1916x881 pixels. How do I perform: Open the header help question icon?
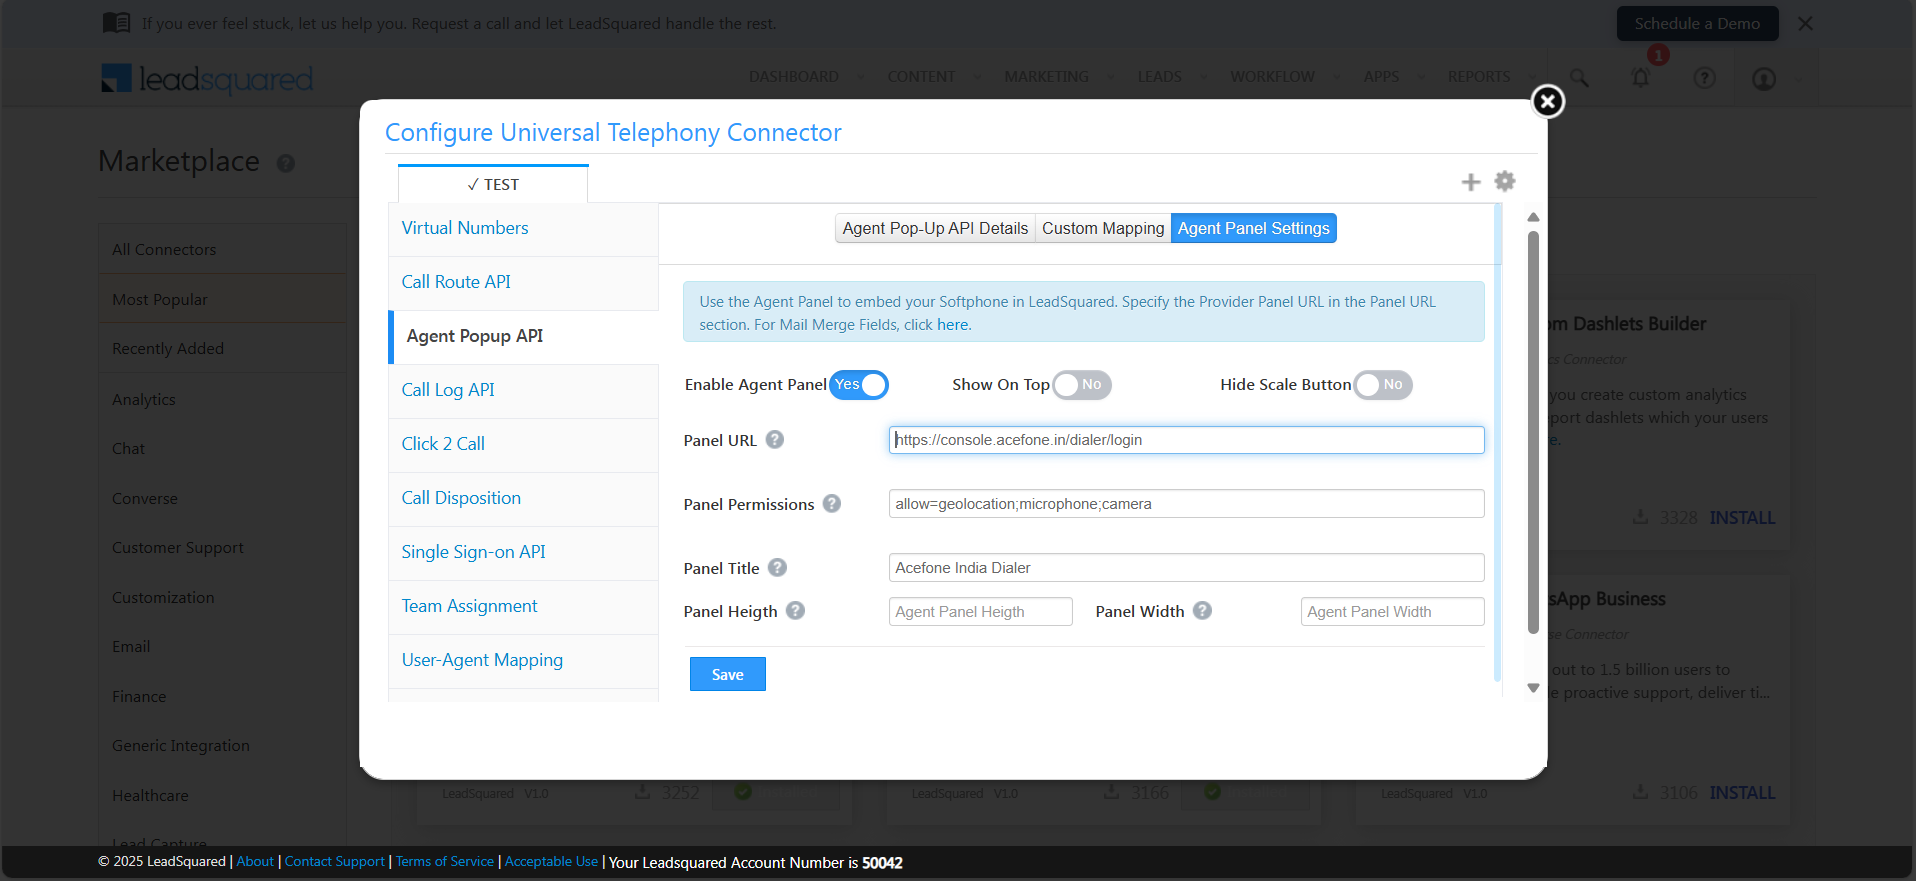point(1705,77)
